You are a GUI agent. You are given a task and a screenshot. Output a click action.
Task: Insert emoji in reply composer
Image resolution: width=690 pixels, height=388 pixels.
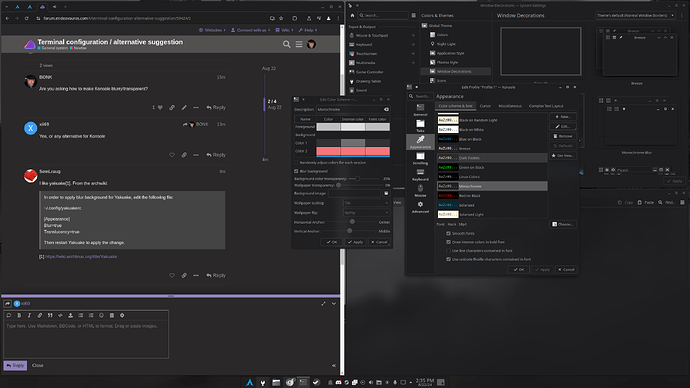pyautogui.click(x=101, y=315)
